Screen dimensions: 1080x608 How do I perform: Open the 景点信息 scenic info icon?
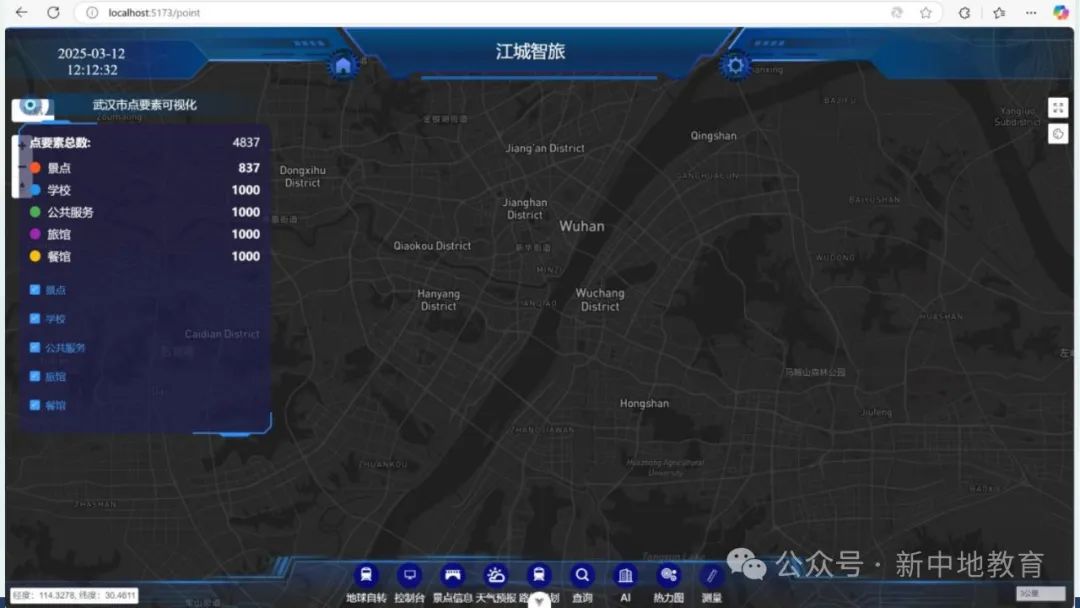453,575
